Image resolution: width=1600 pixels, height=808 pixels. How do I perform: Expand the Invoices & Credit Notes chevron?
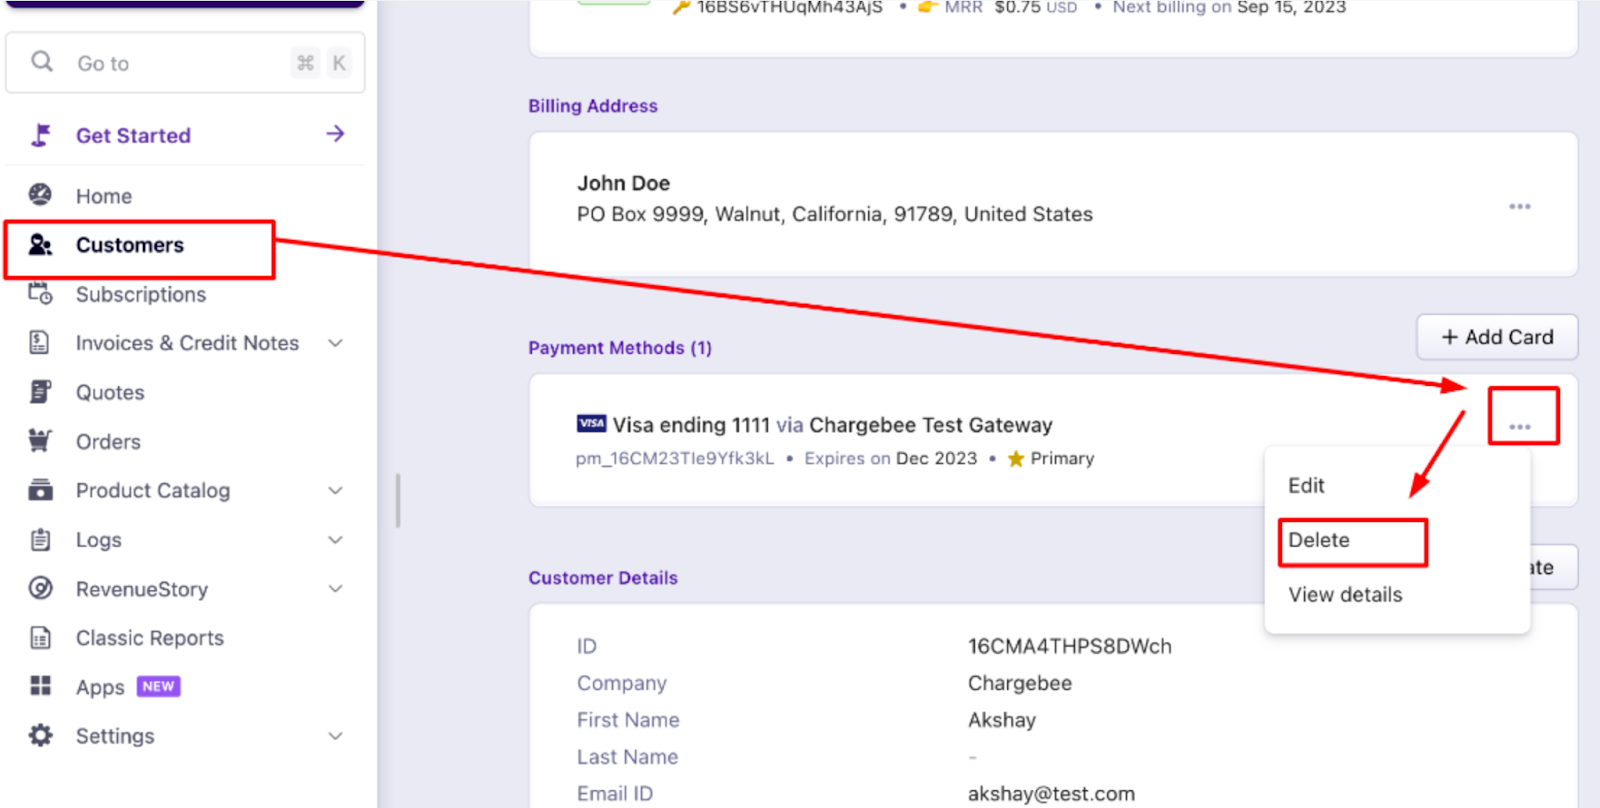[x=336, y=343]
